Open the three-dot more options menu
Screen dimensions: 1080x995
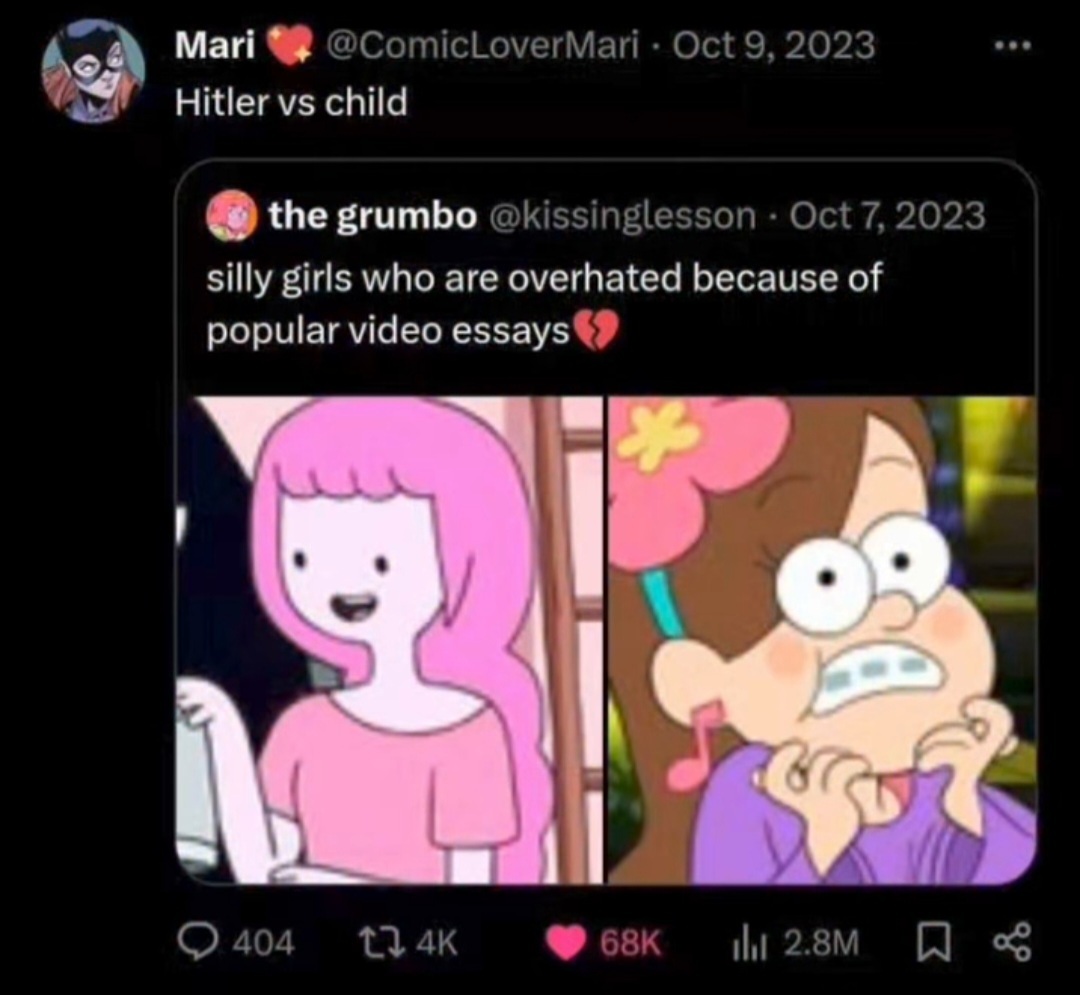1013,47
